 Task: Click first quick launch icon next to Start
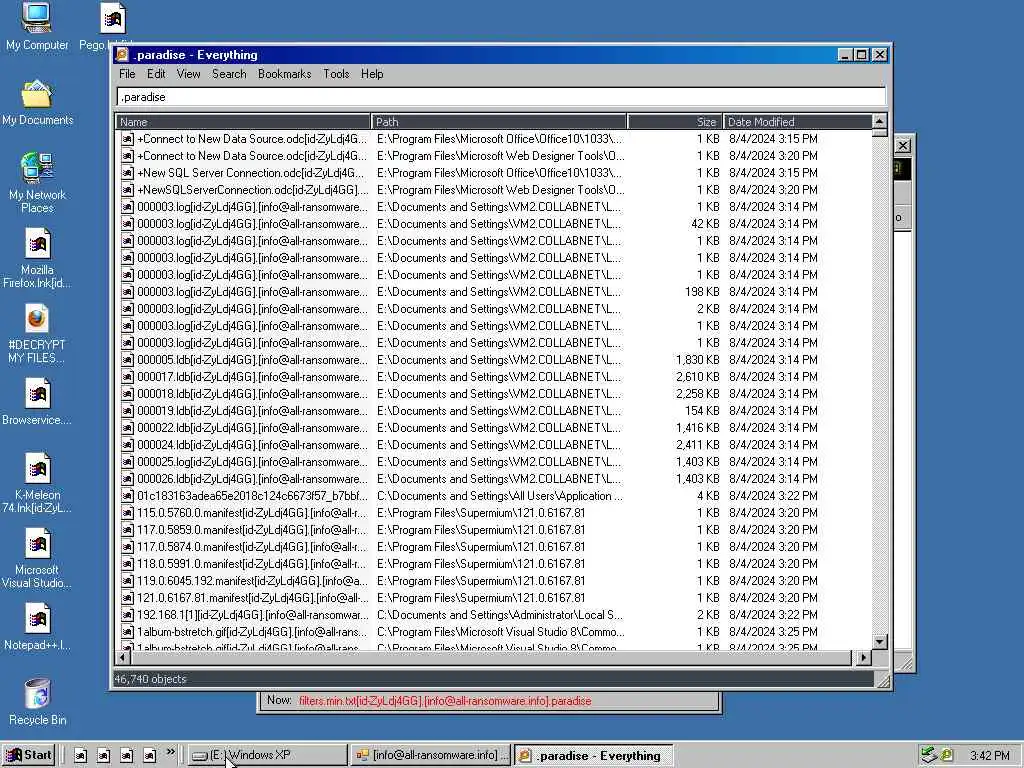click(x=80, y=755)
